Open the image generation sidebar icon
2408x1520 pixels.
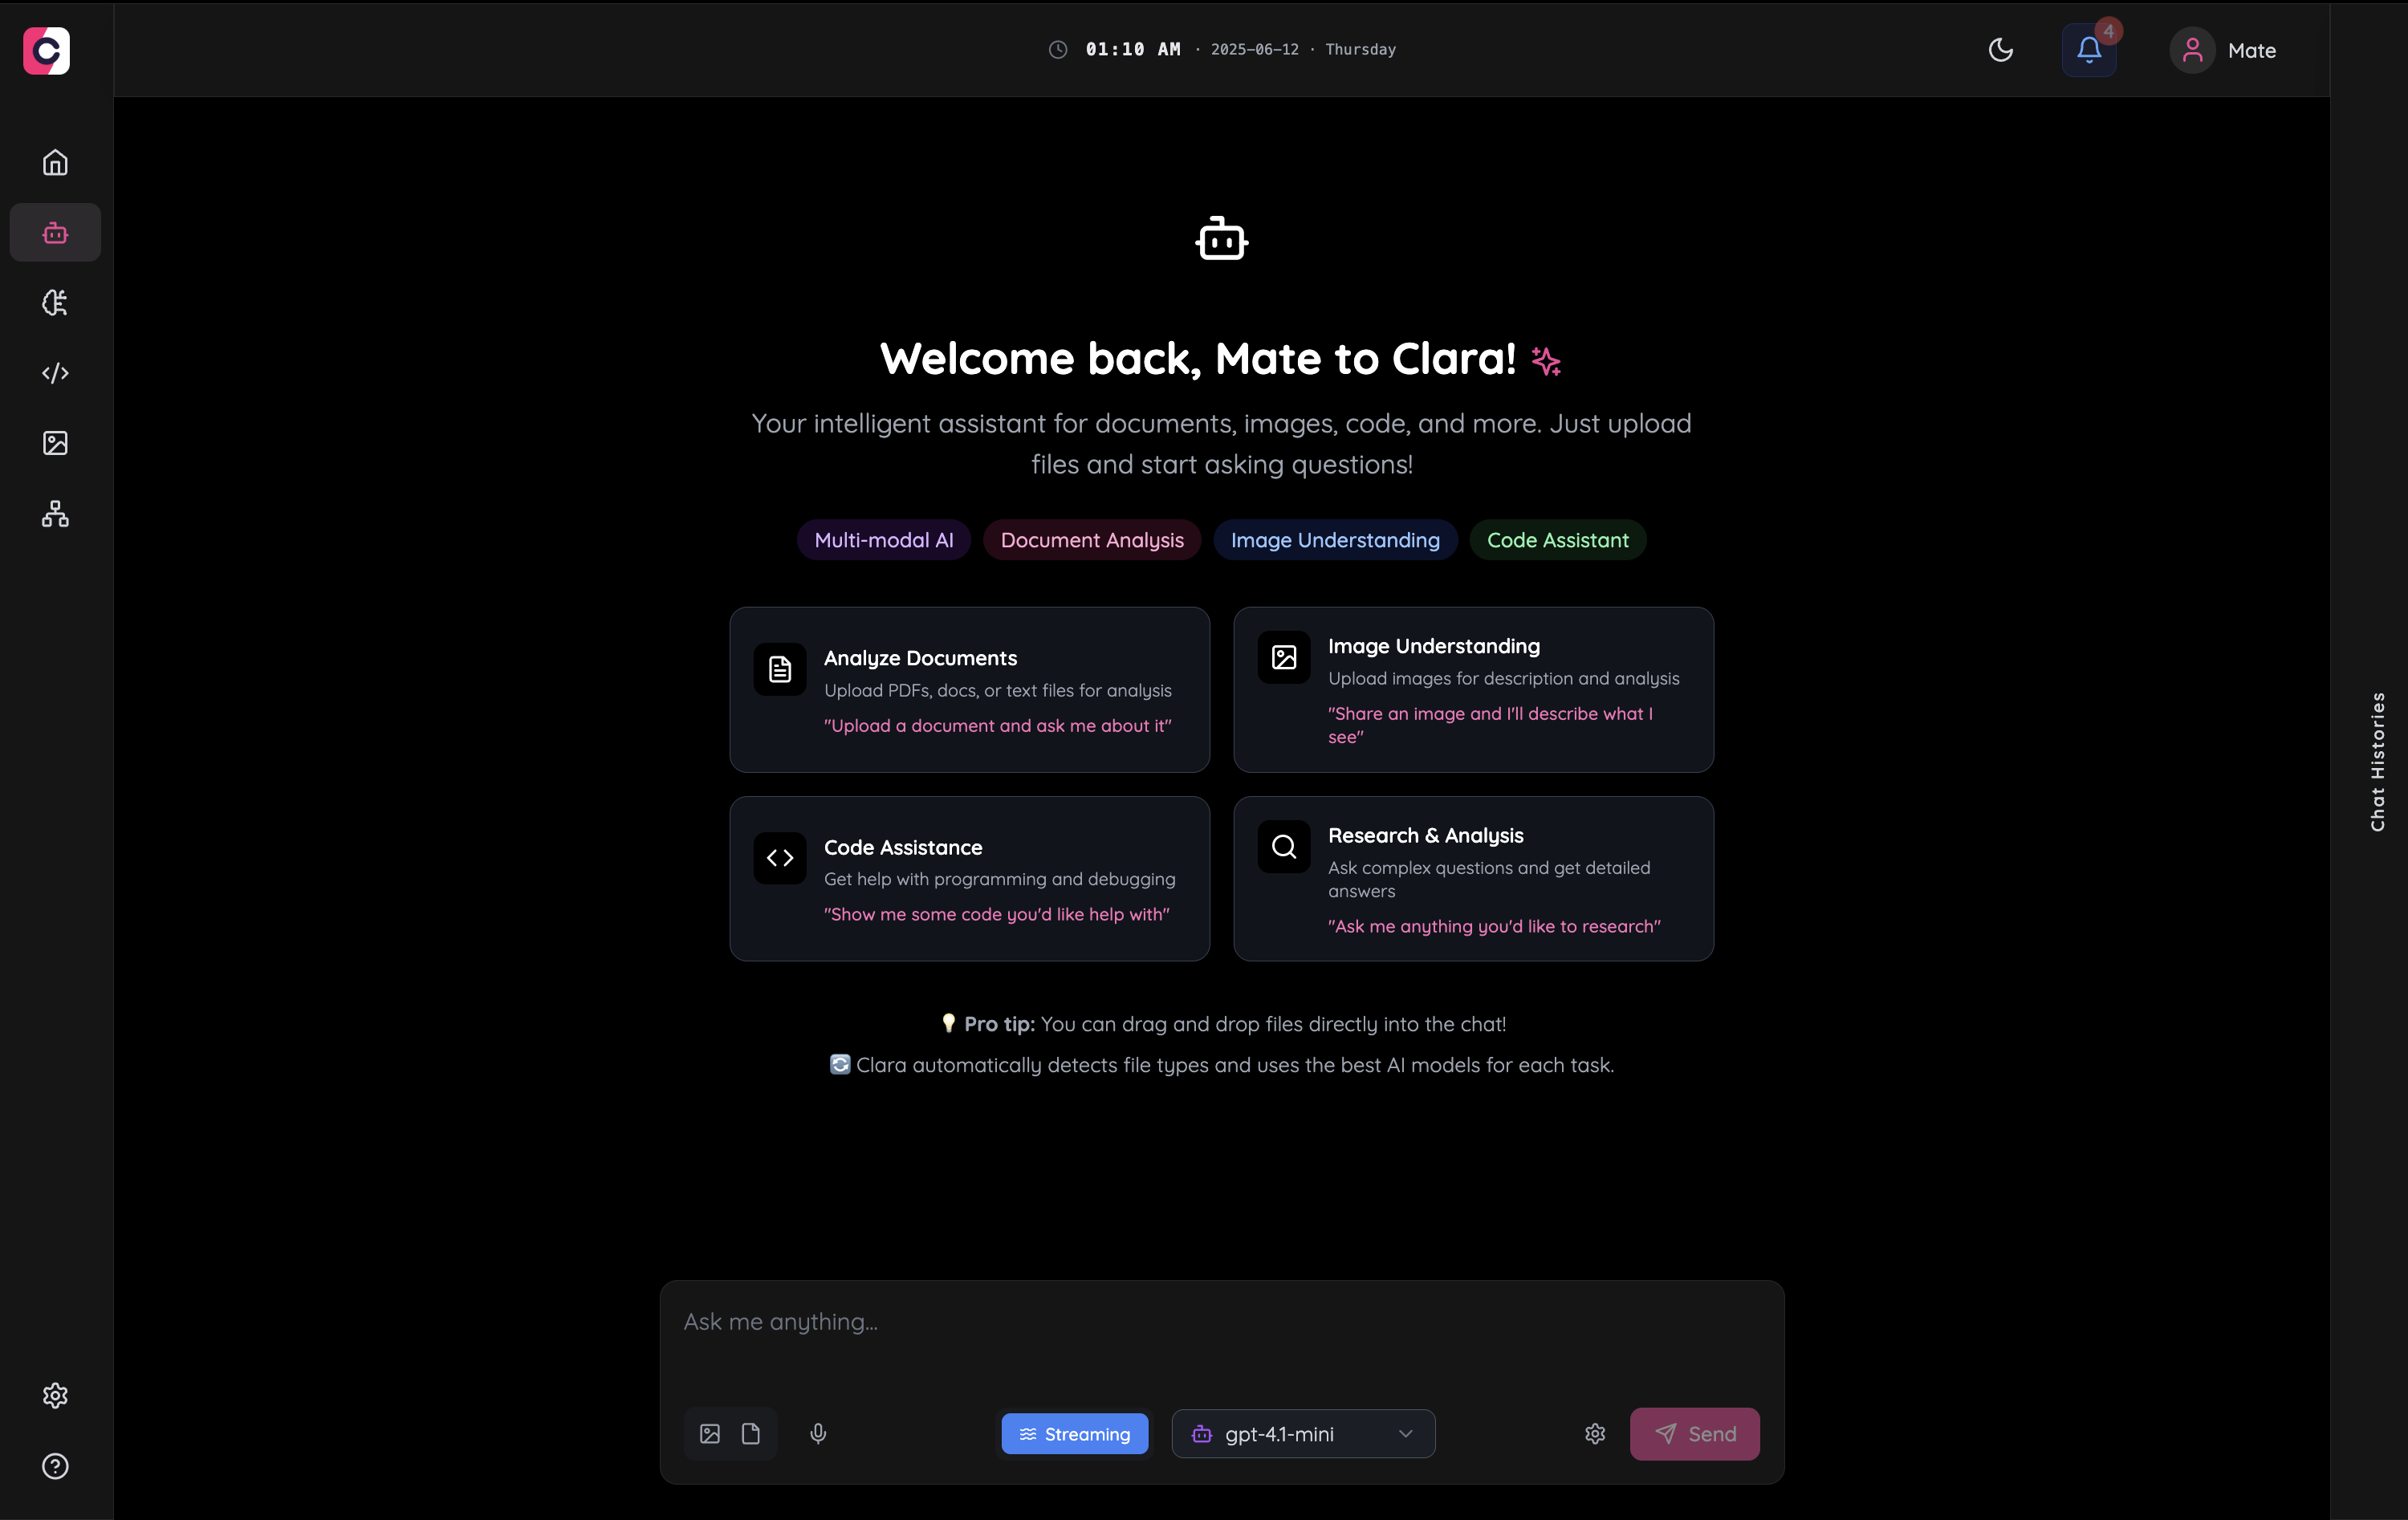coord(55,443)
